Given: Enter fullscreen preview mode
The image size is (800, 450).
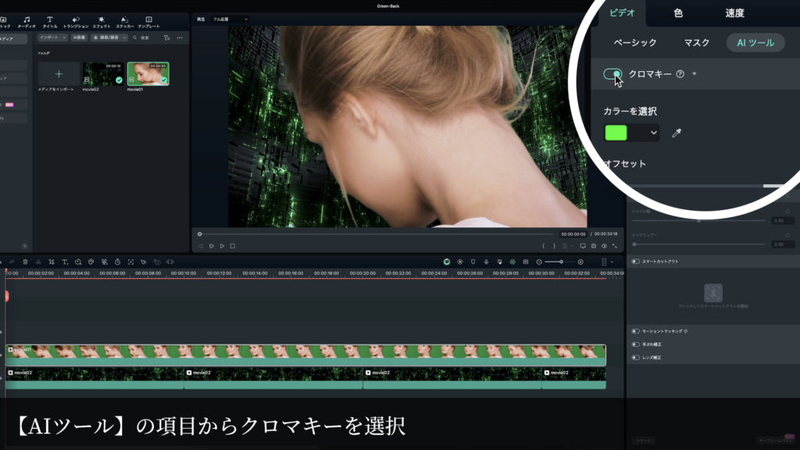Looking at the screenshot, I should [x=615, y=246].
